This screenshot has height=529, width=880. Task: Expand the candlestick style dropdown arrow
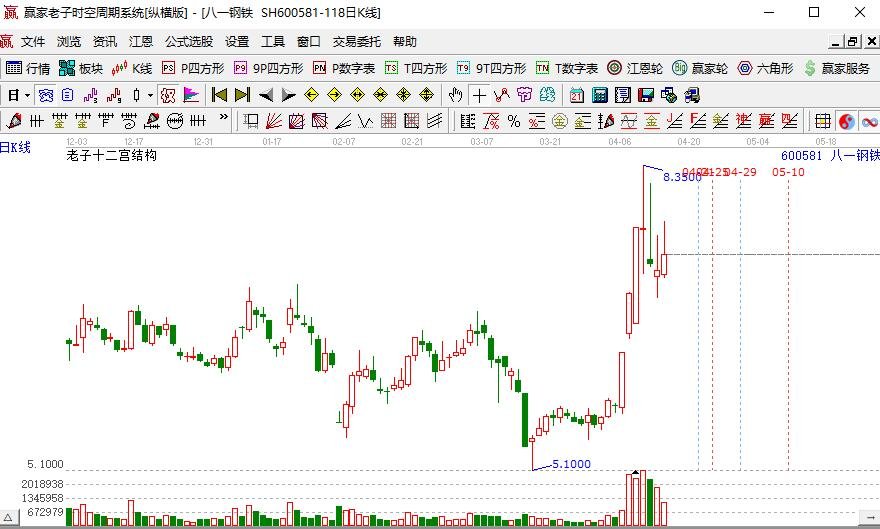pyautogui.click(x=150, y=95)
